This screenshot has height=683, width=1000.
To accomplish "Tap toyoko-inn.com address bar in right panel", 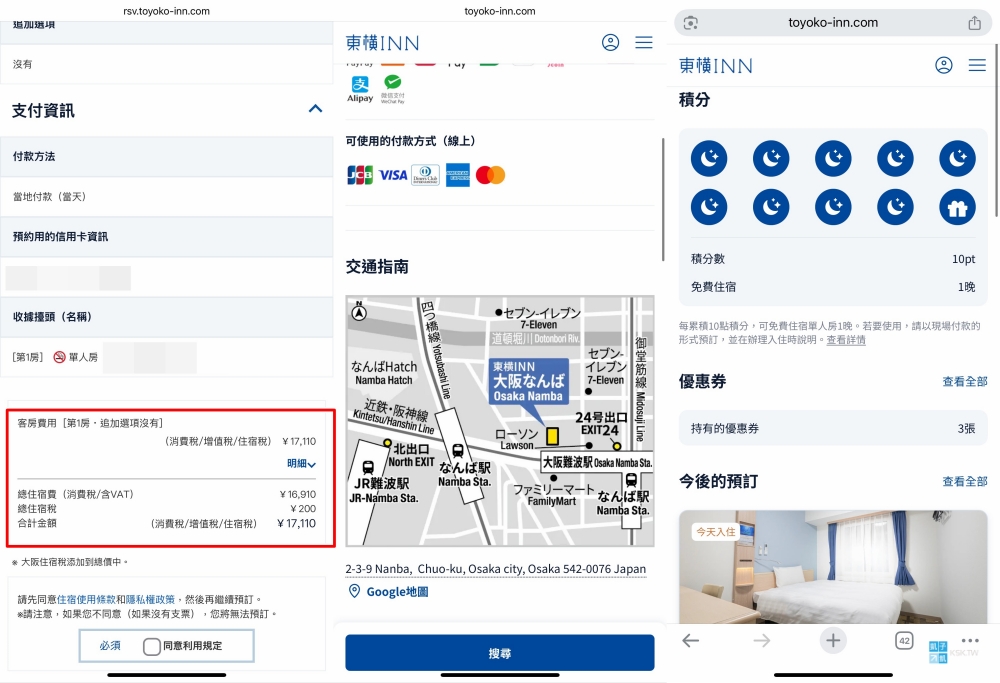I will tap(833, 23).
